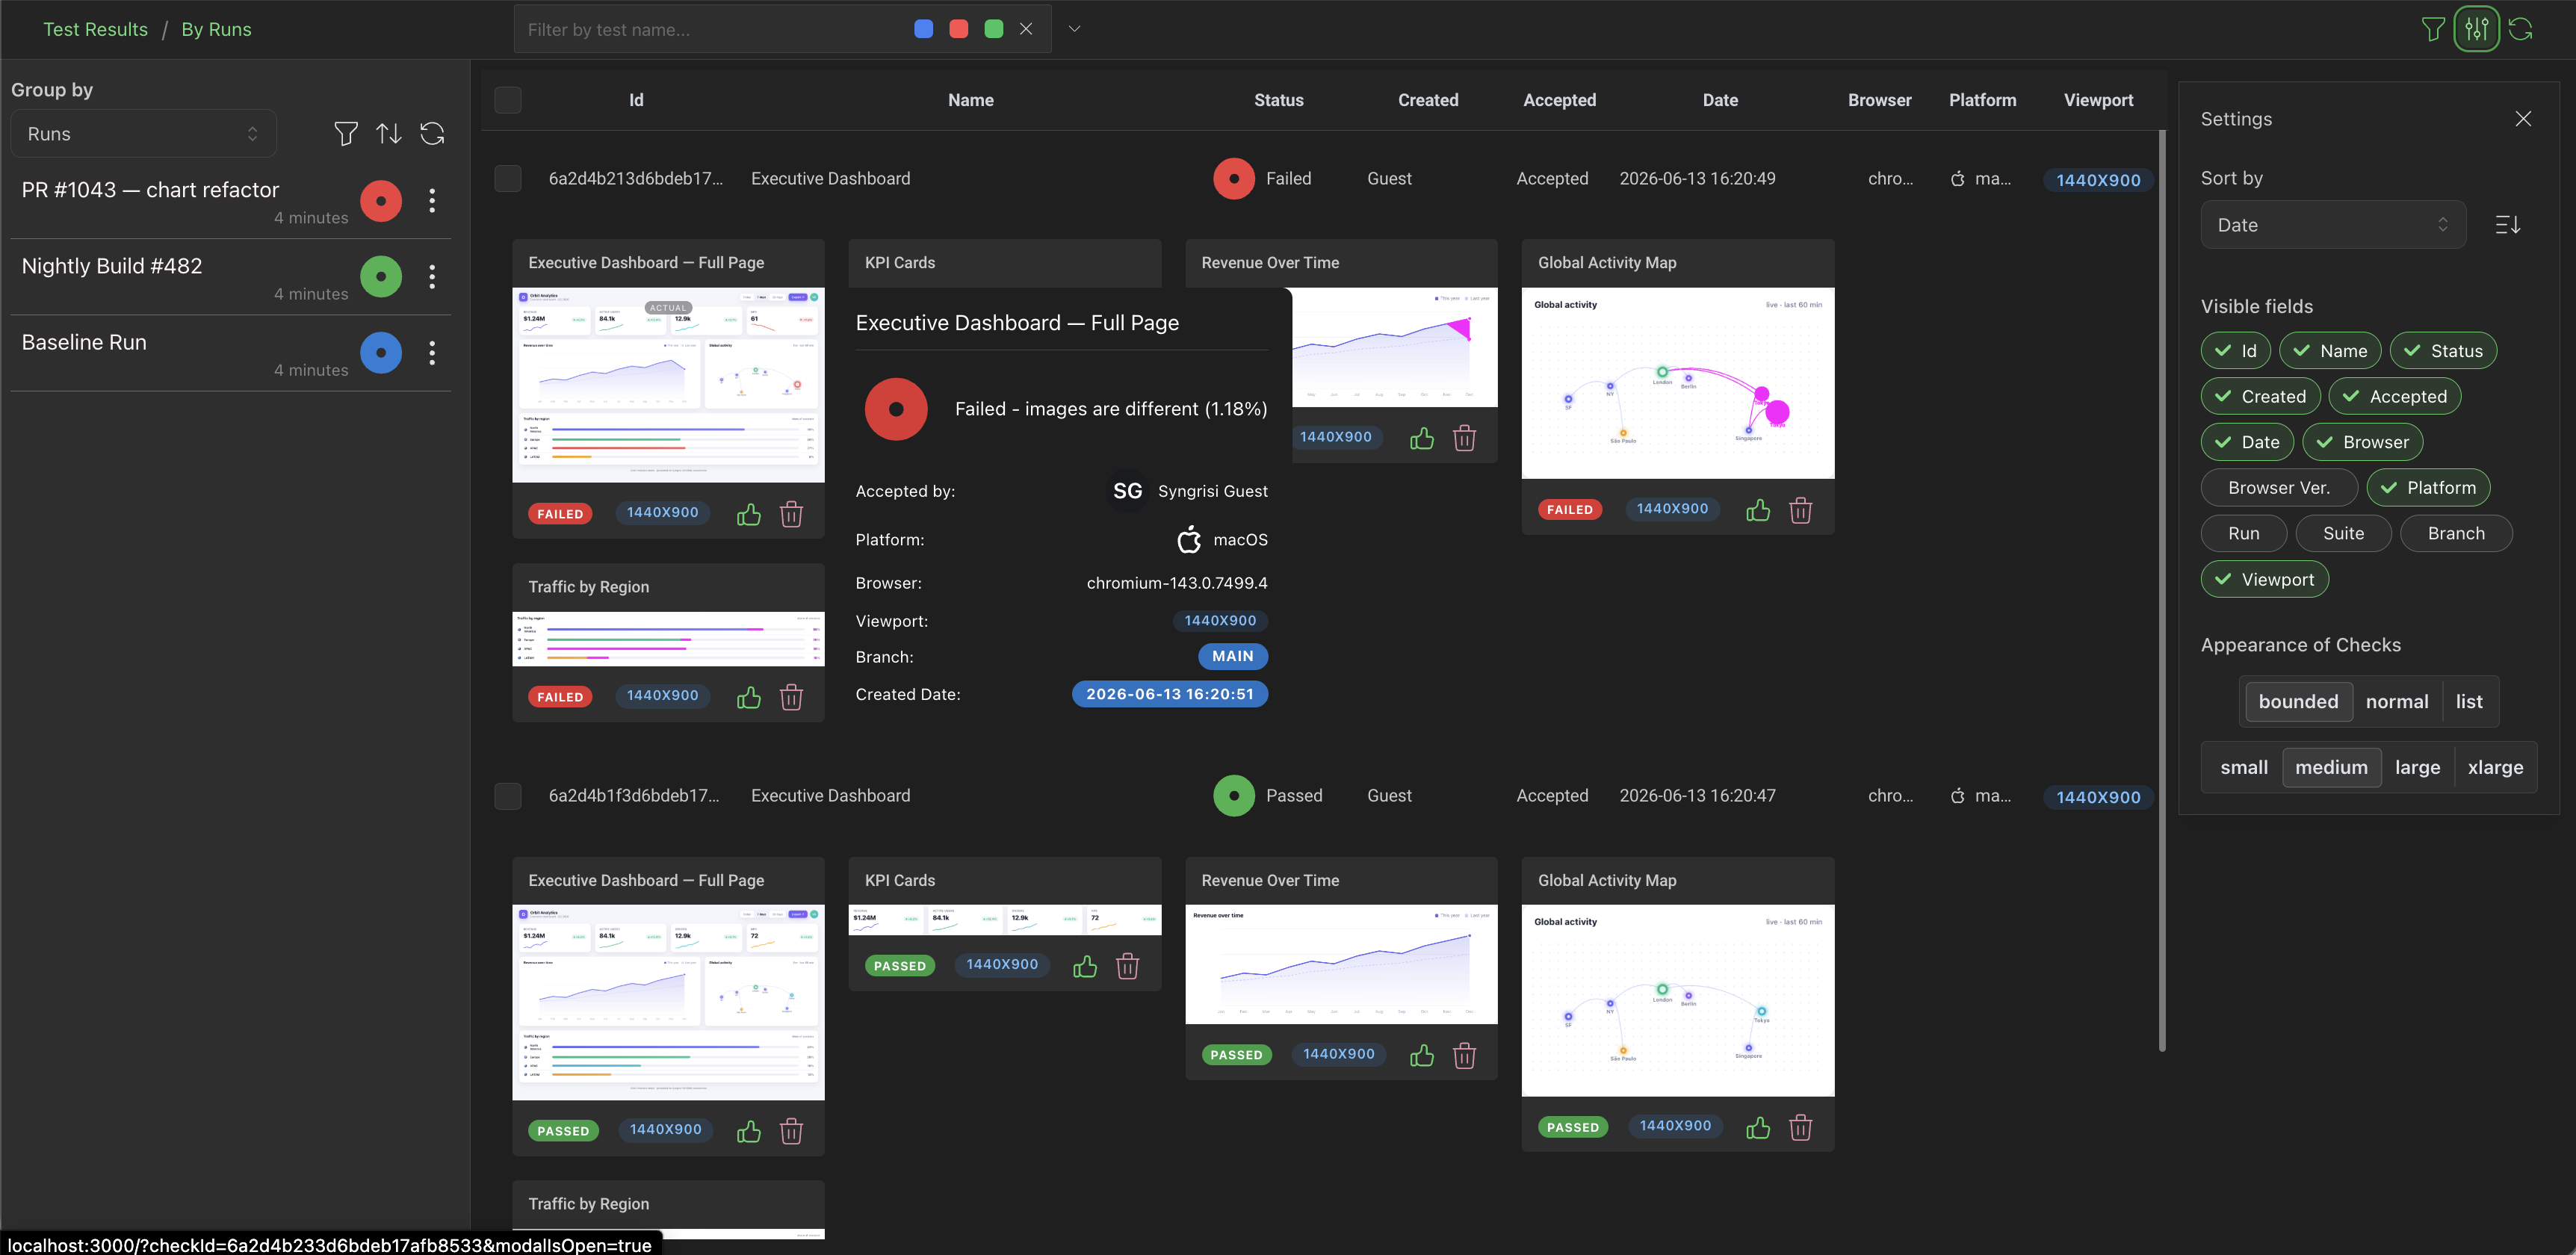Toggle the Status visible field chip
This screenshot has height=1255, width=2576.
click(2443, 351)
